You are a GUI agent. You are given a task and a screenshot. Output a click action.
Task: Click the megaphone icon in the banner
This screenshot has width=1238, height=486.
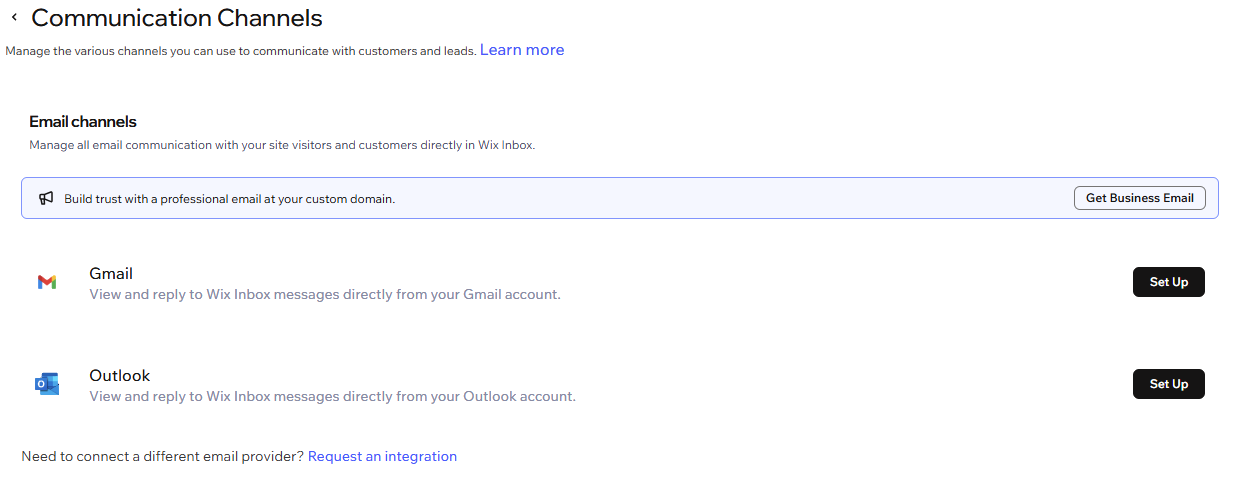(x=46, y=198)
